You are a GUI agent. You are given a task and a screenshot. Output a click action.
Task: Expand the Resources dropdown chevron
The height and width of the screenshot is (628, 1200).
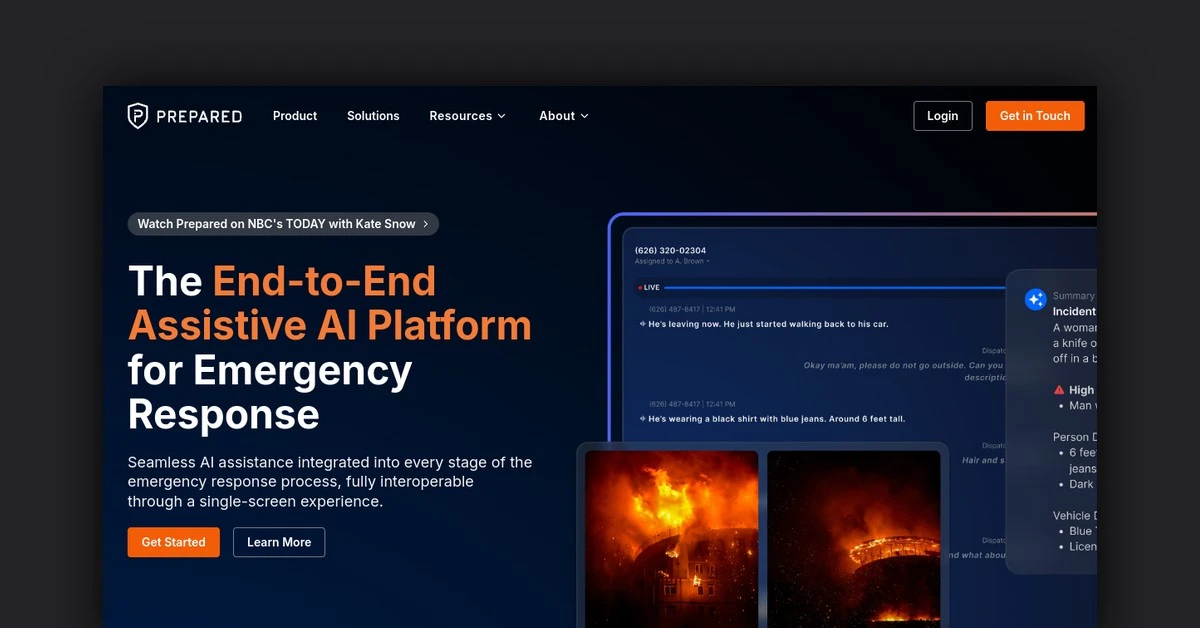coord(502,116)
